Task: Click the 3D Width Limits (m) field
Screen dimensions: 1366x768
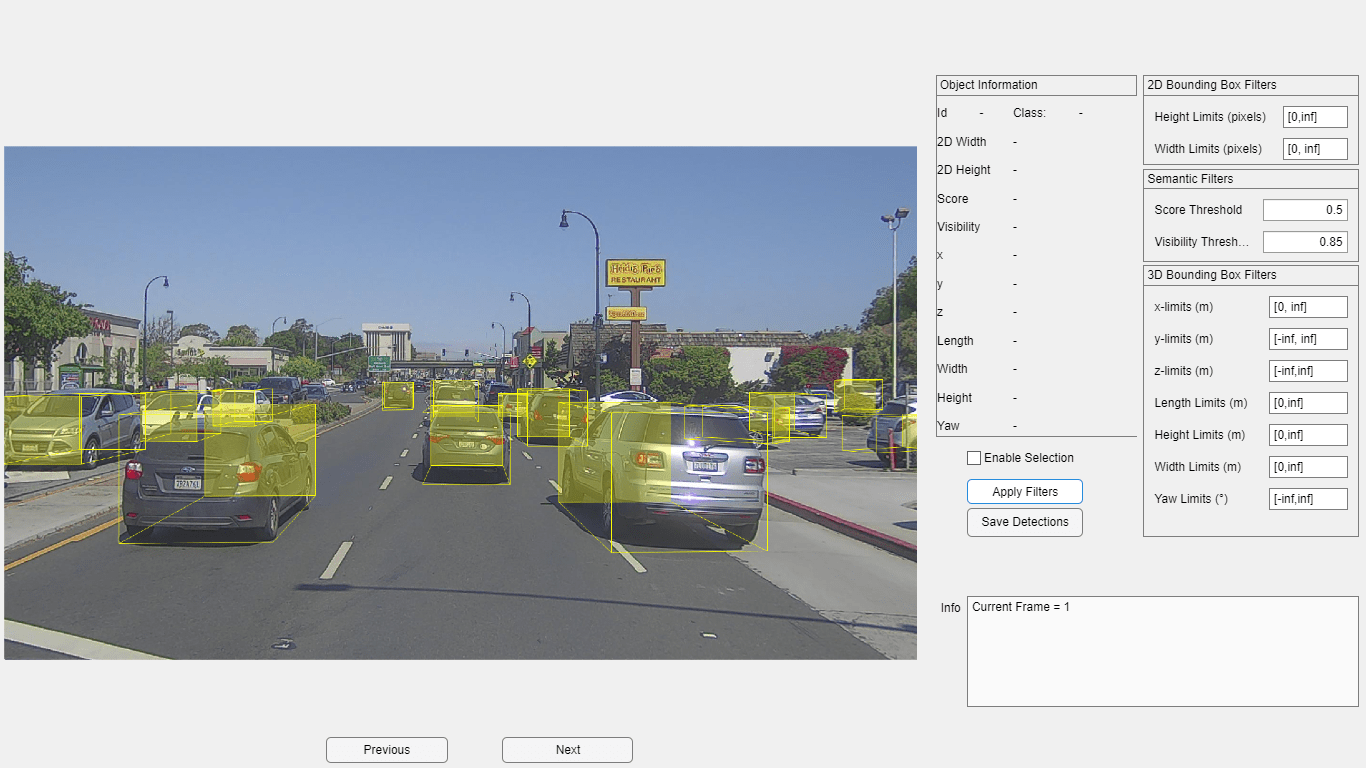Action: coord(1308,467)
